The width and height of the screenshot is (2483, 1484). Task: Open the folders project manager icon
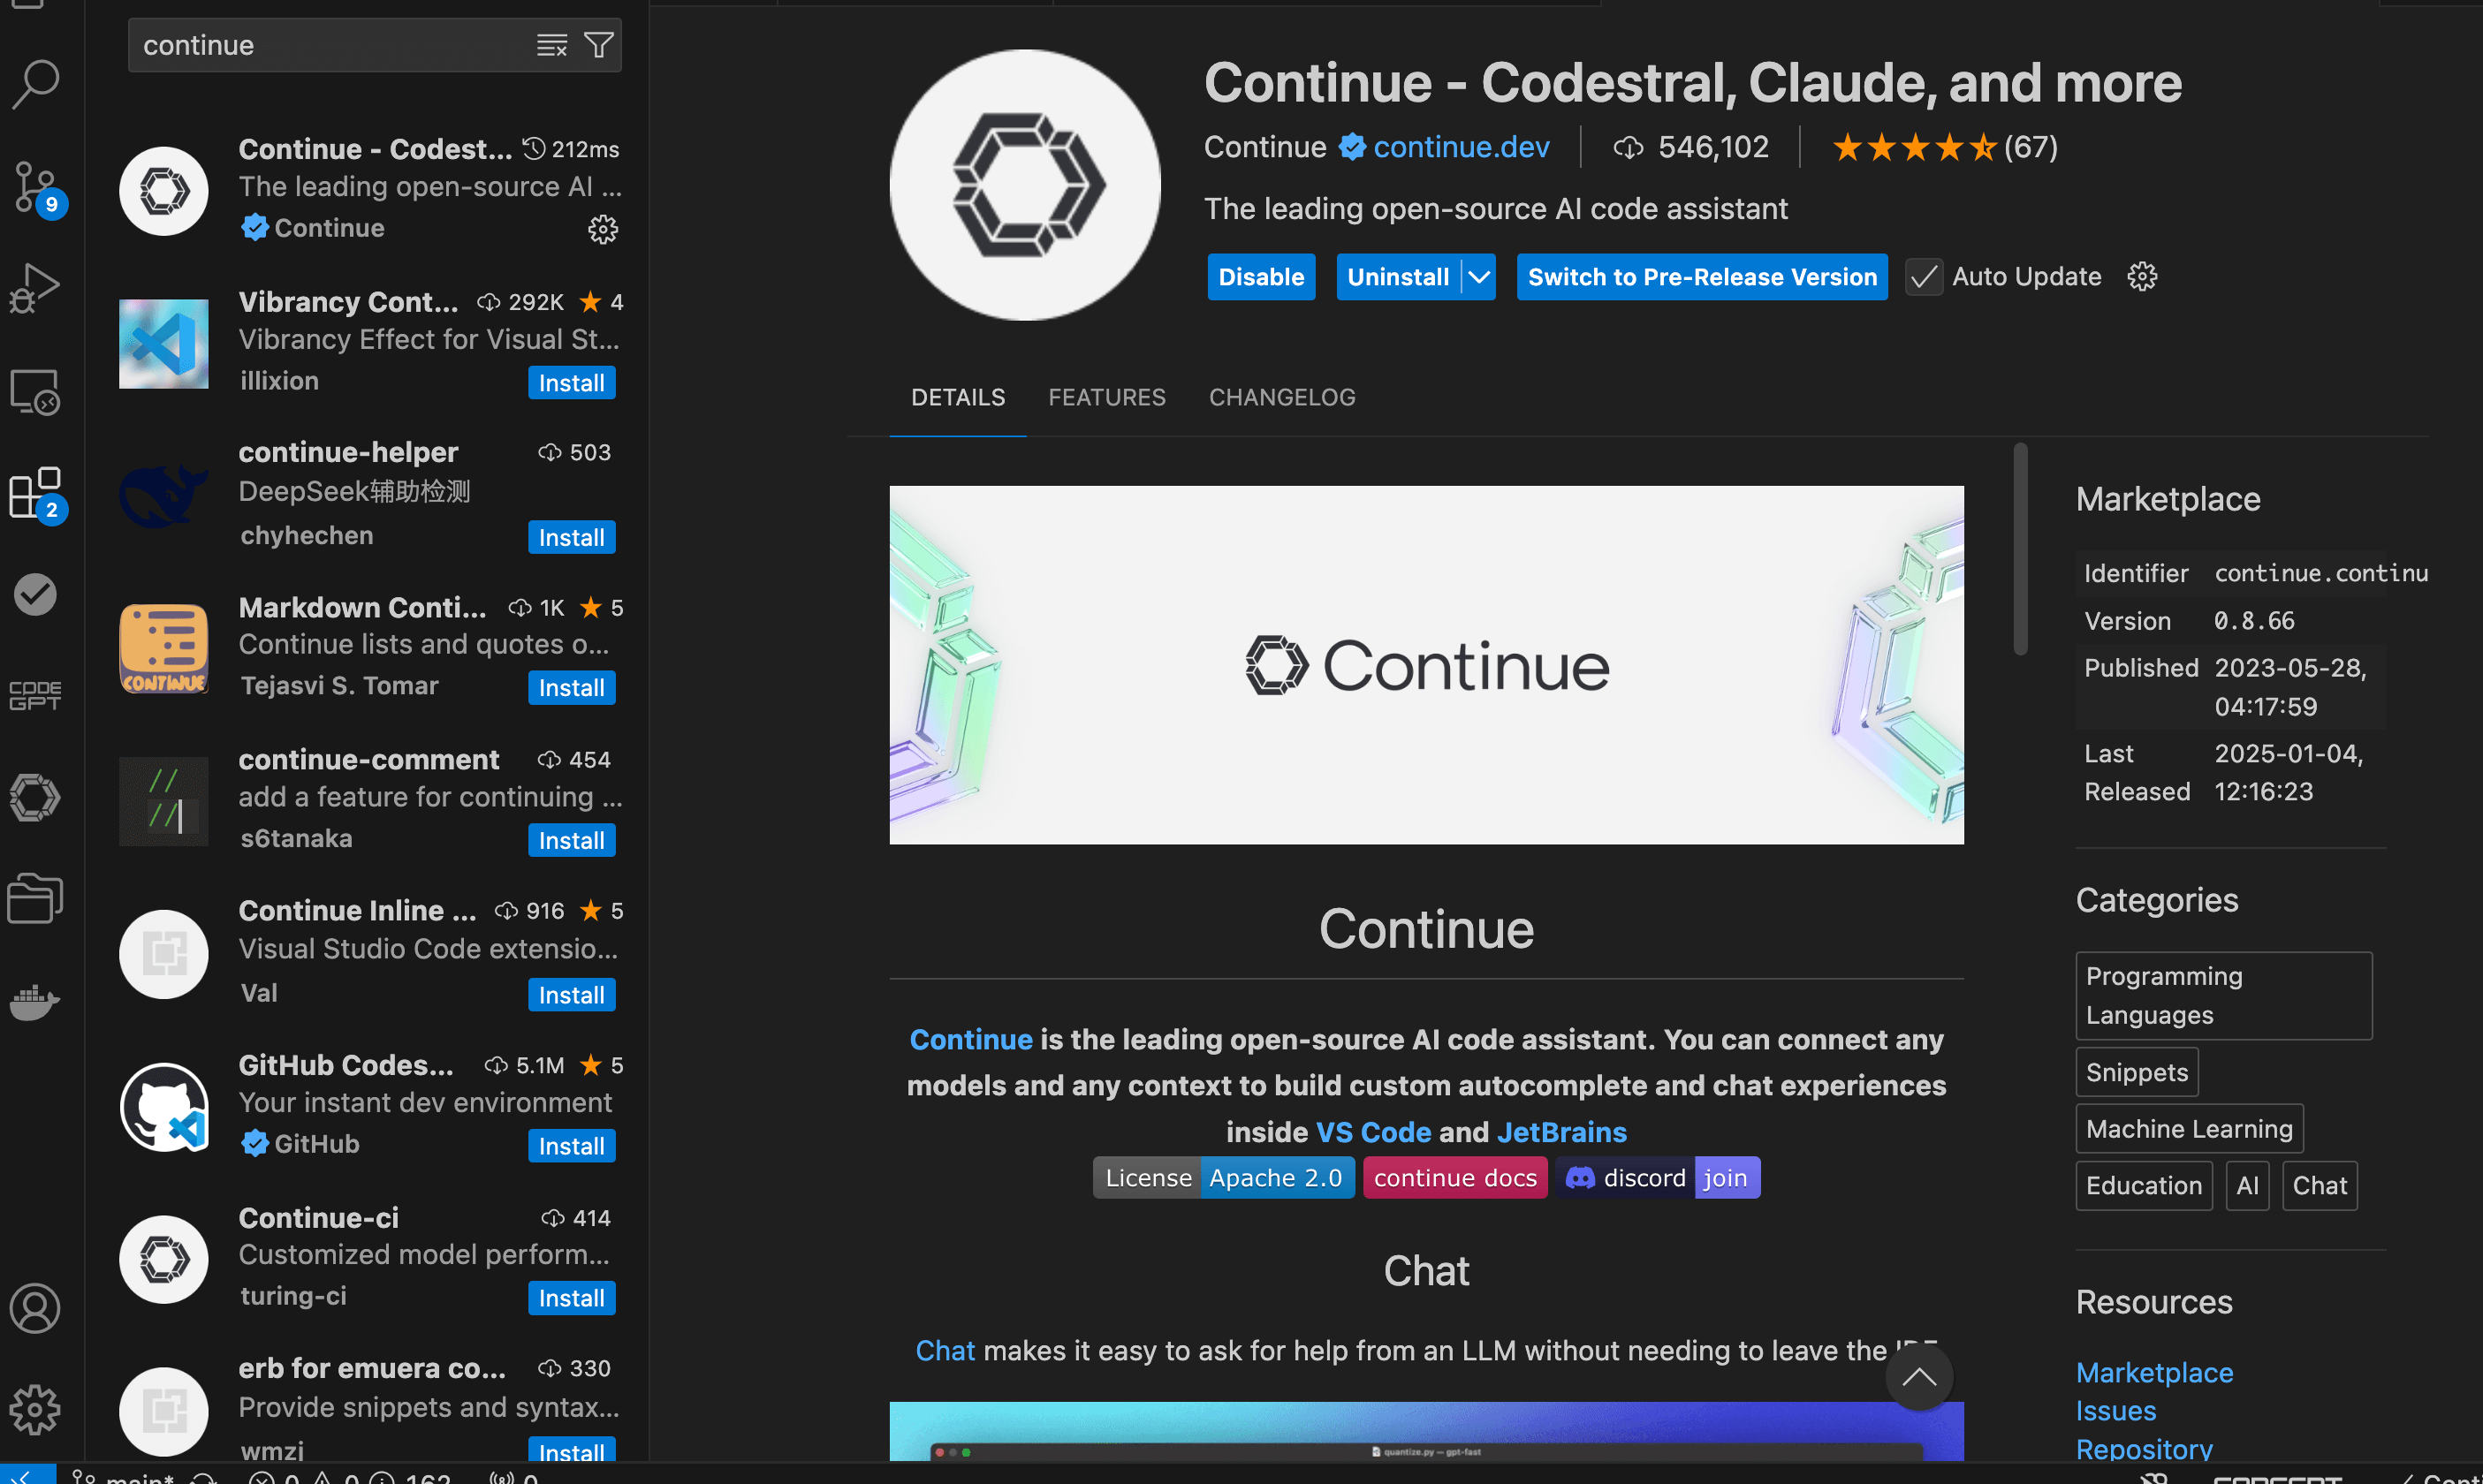click(36, 898)
